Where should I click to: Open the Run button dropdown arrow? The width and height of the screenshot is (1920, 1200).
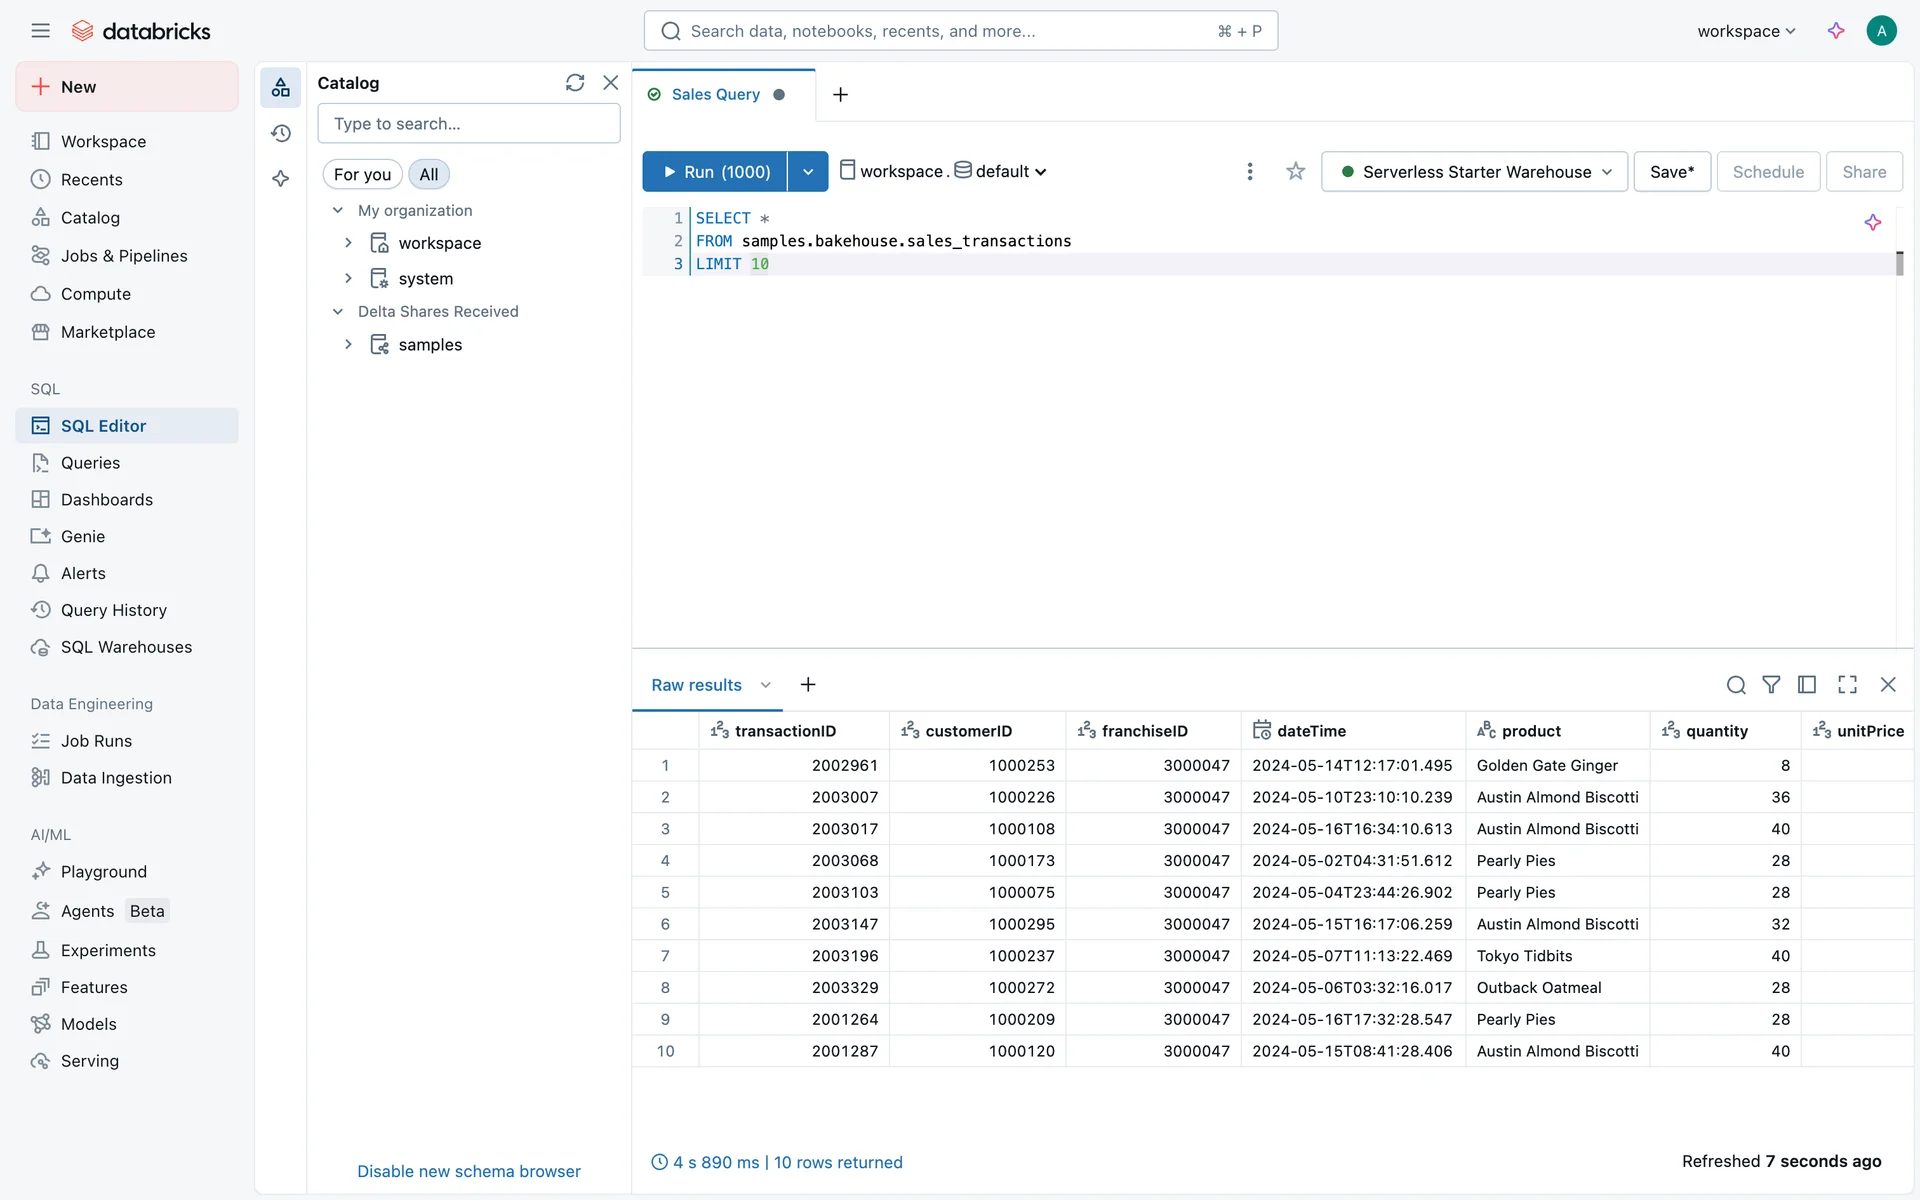[807, 172]
